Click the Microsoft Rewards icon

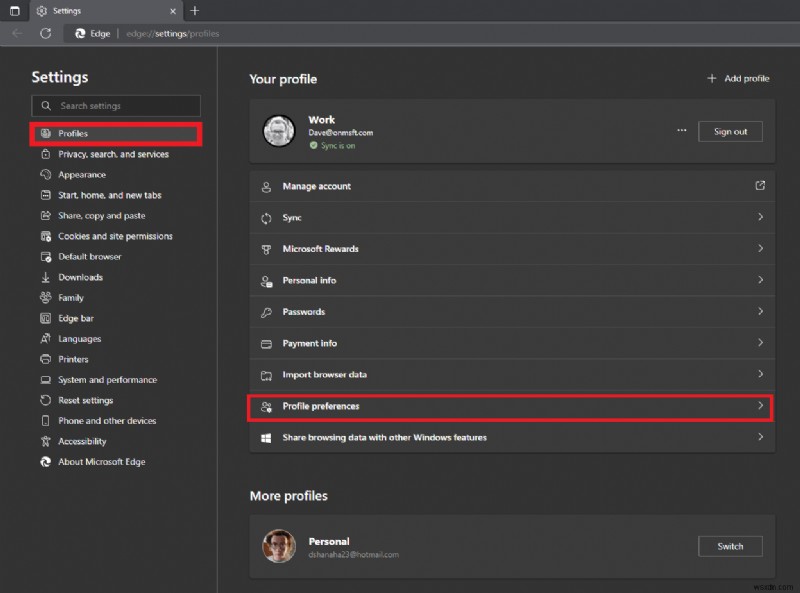265,248
